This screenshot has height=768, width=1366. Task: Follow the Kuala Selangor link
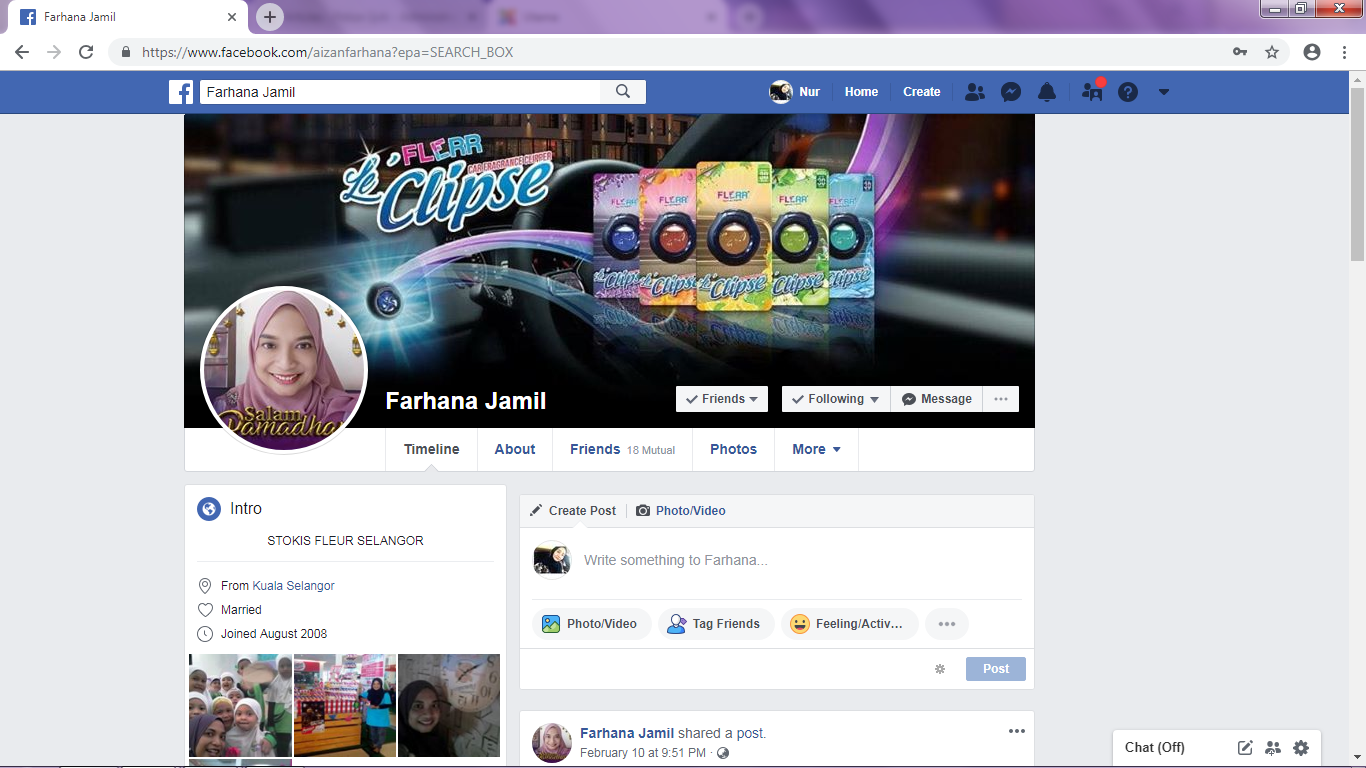point(293,586)
